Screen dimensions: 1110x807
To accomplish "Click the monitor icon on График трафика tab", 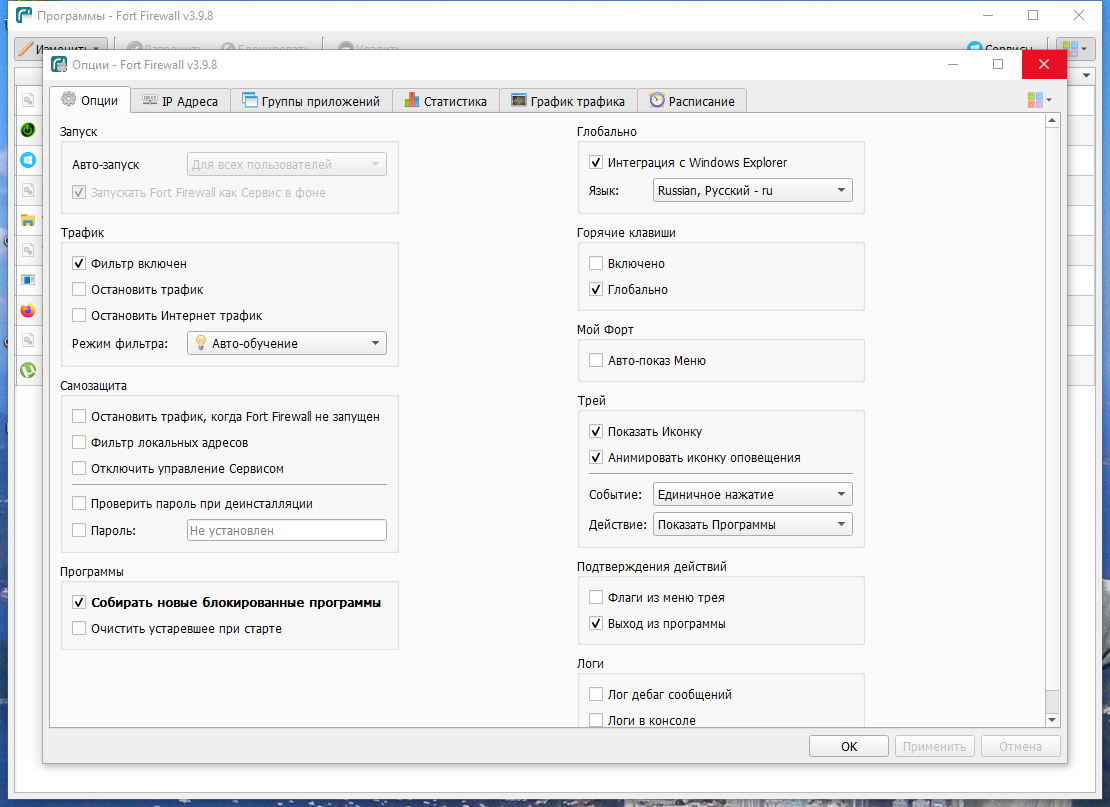I will point(519,101).
